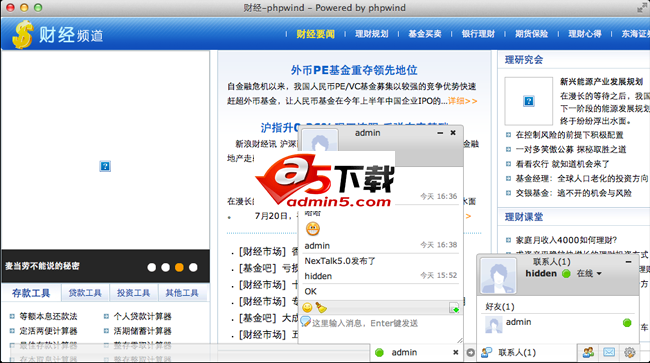Screen dimensions: 650x363
Task: Click the contacts bubble icon next to 联系人(1)
Action: [x=487, y=353]
